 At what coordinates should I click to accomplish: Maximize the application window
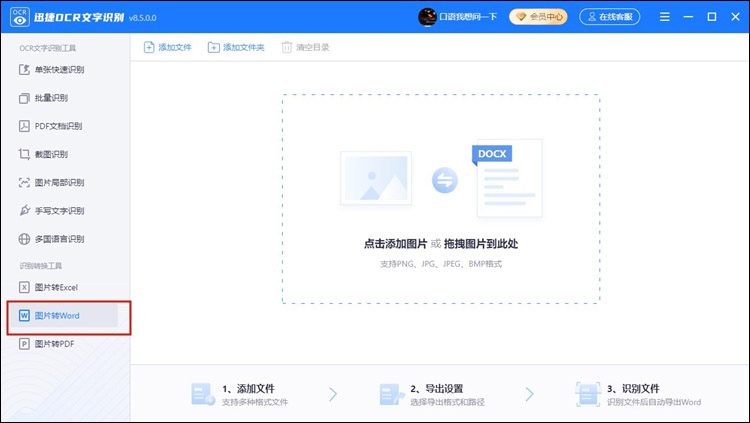[712, 17]
